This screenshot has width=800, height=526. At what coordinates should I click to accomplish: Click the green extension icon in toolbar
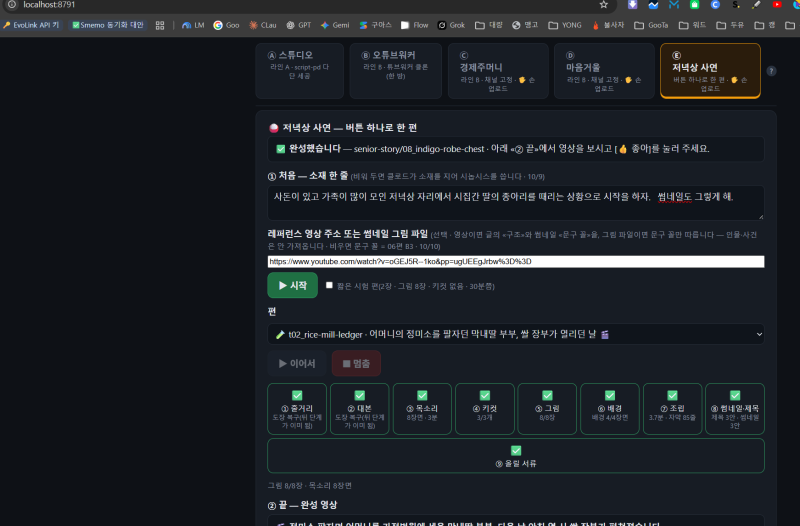click(x=694, y=5)
